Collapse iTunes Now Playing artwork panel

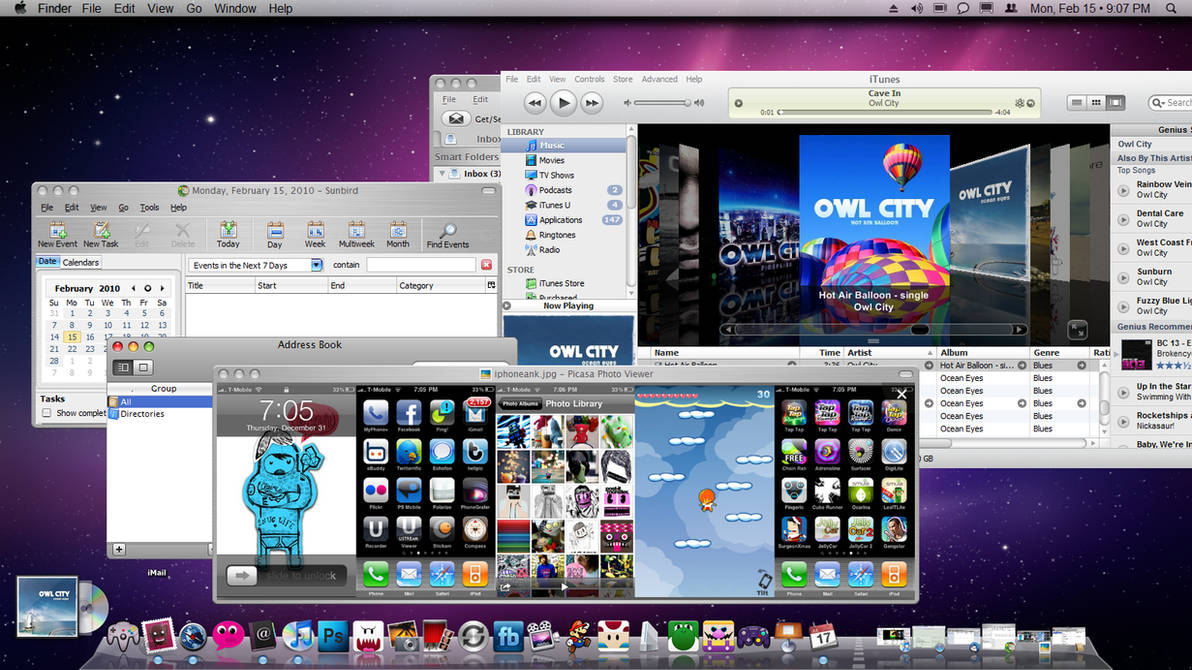(x=507, y=306)
